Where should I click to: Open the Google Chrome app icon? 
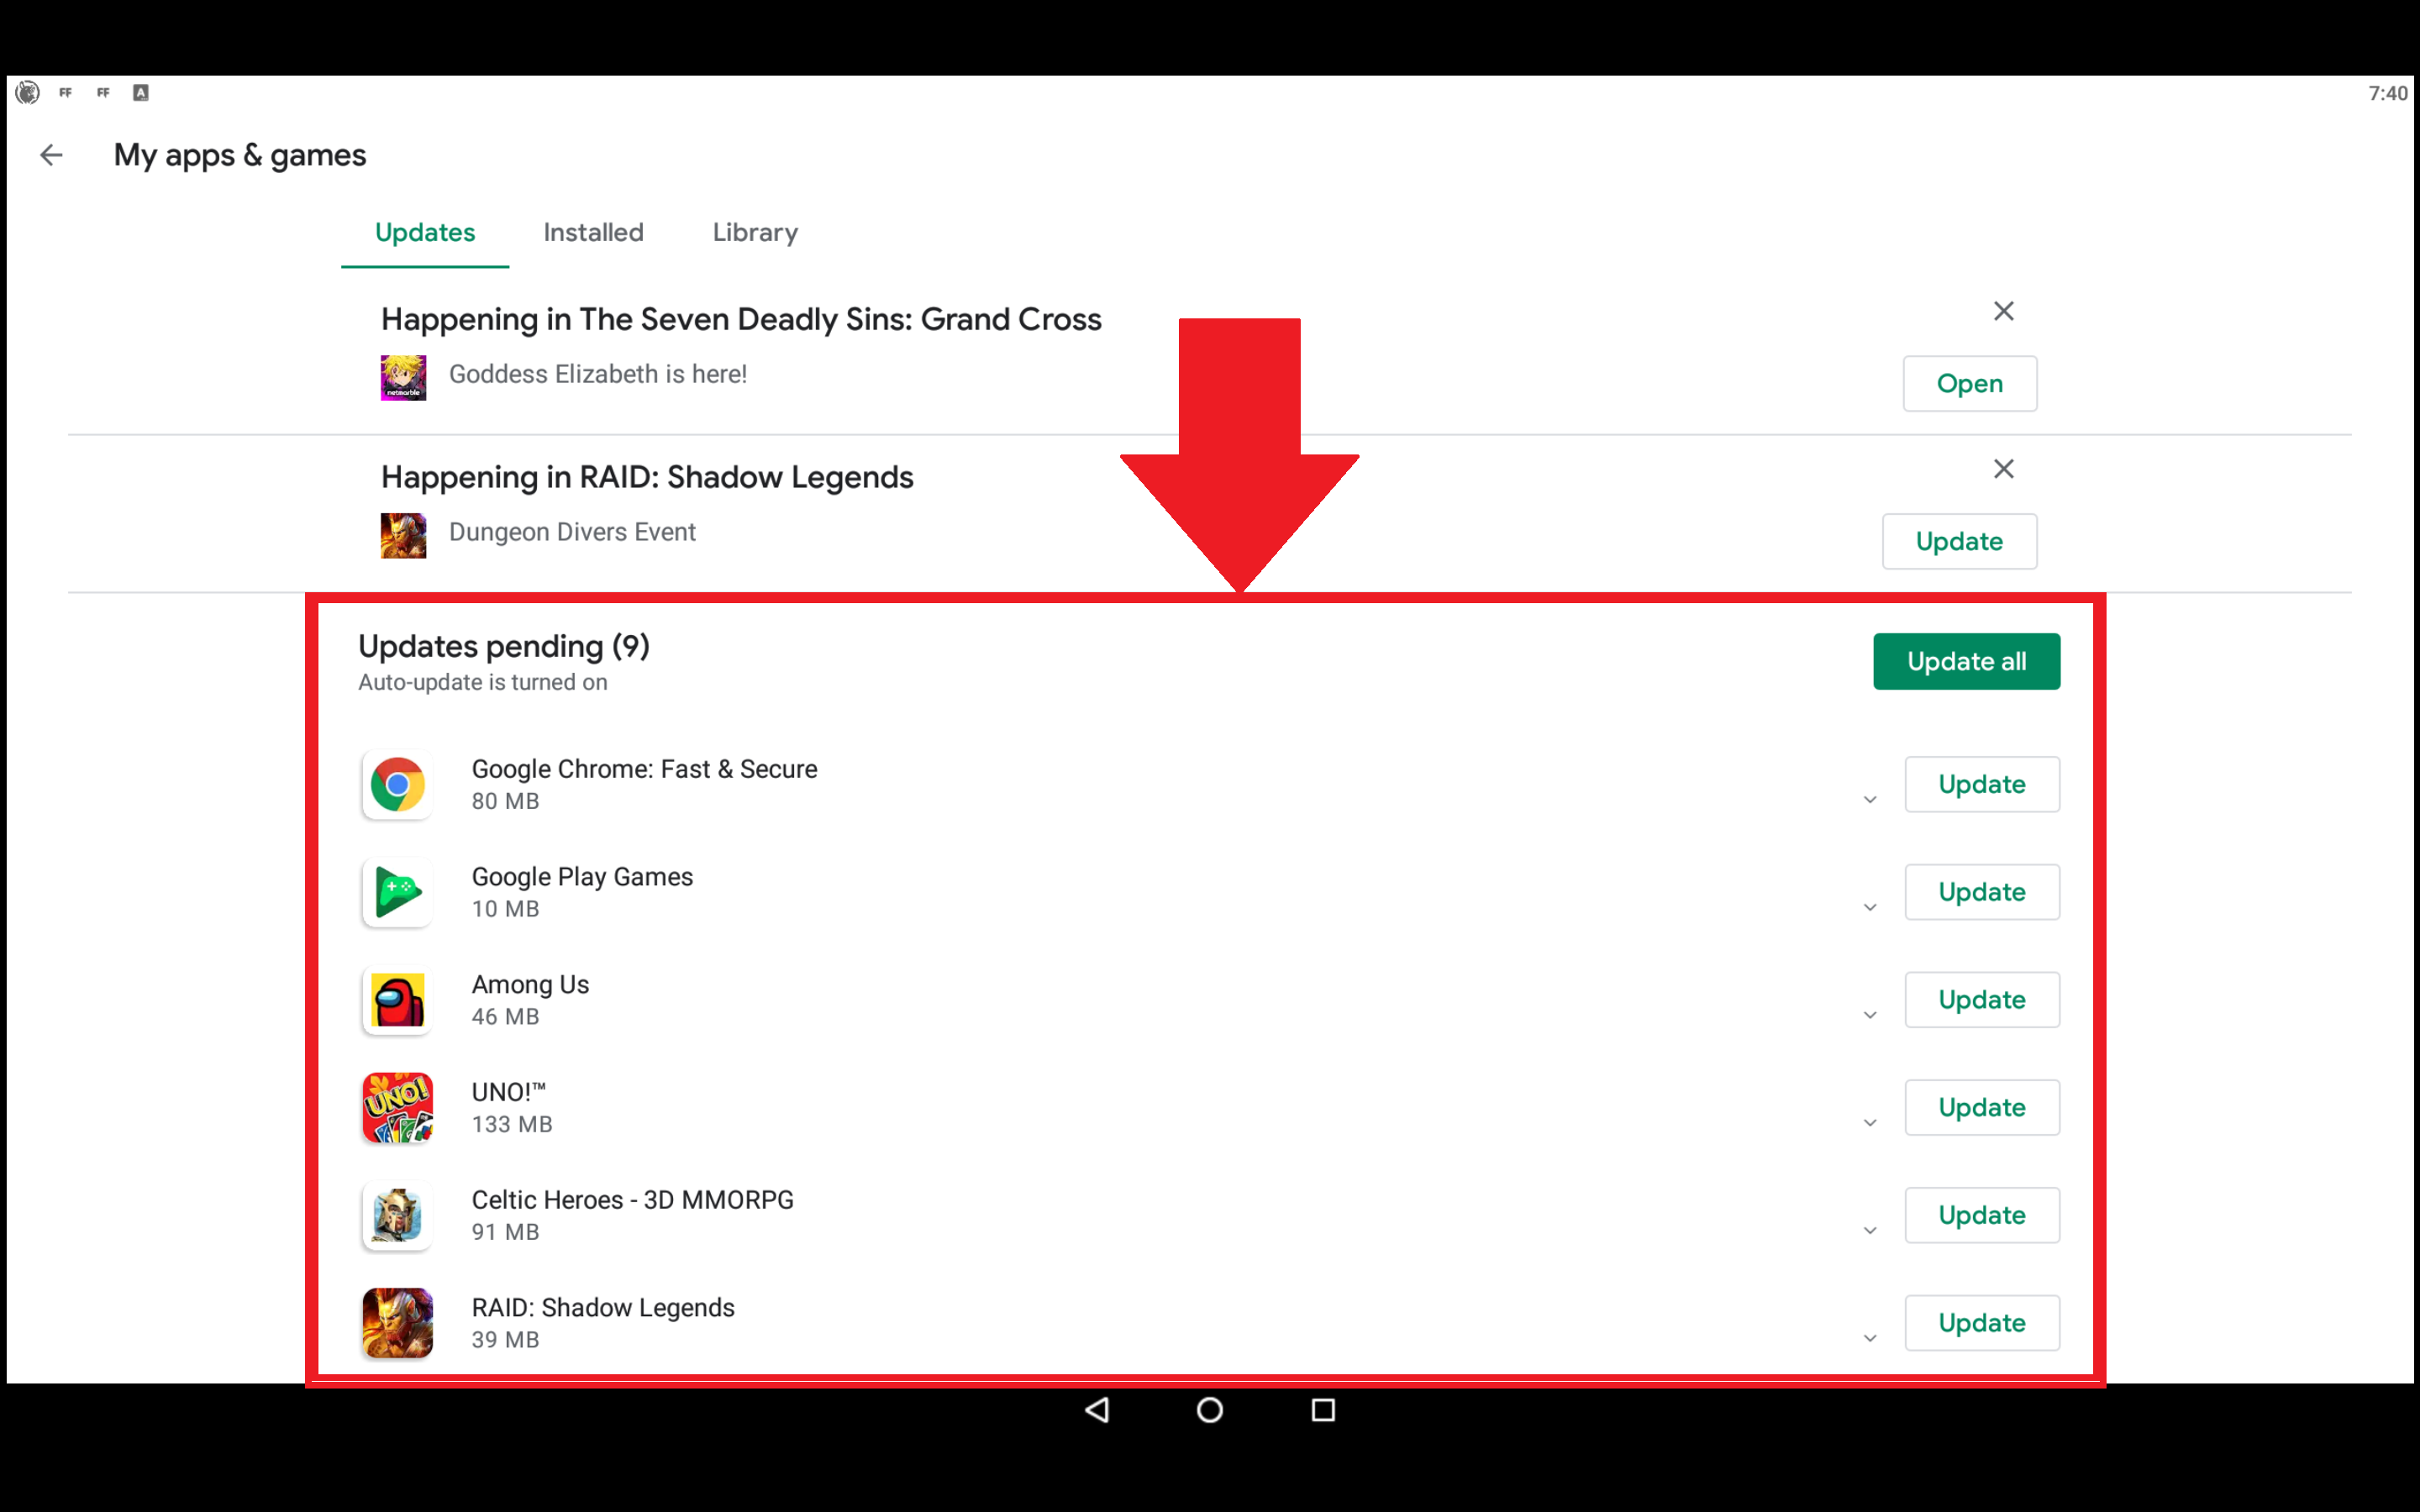coord(397,785)
